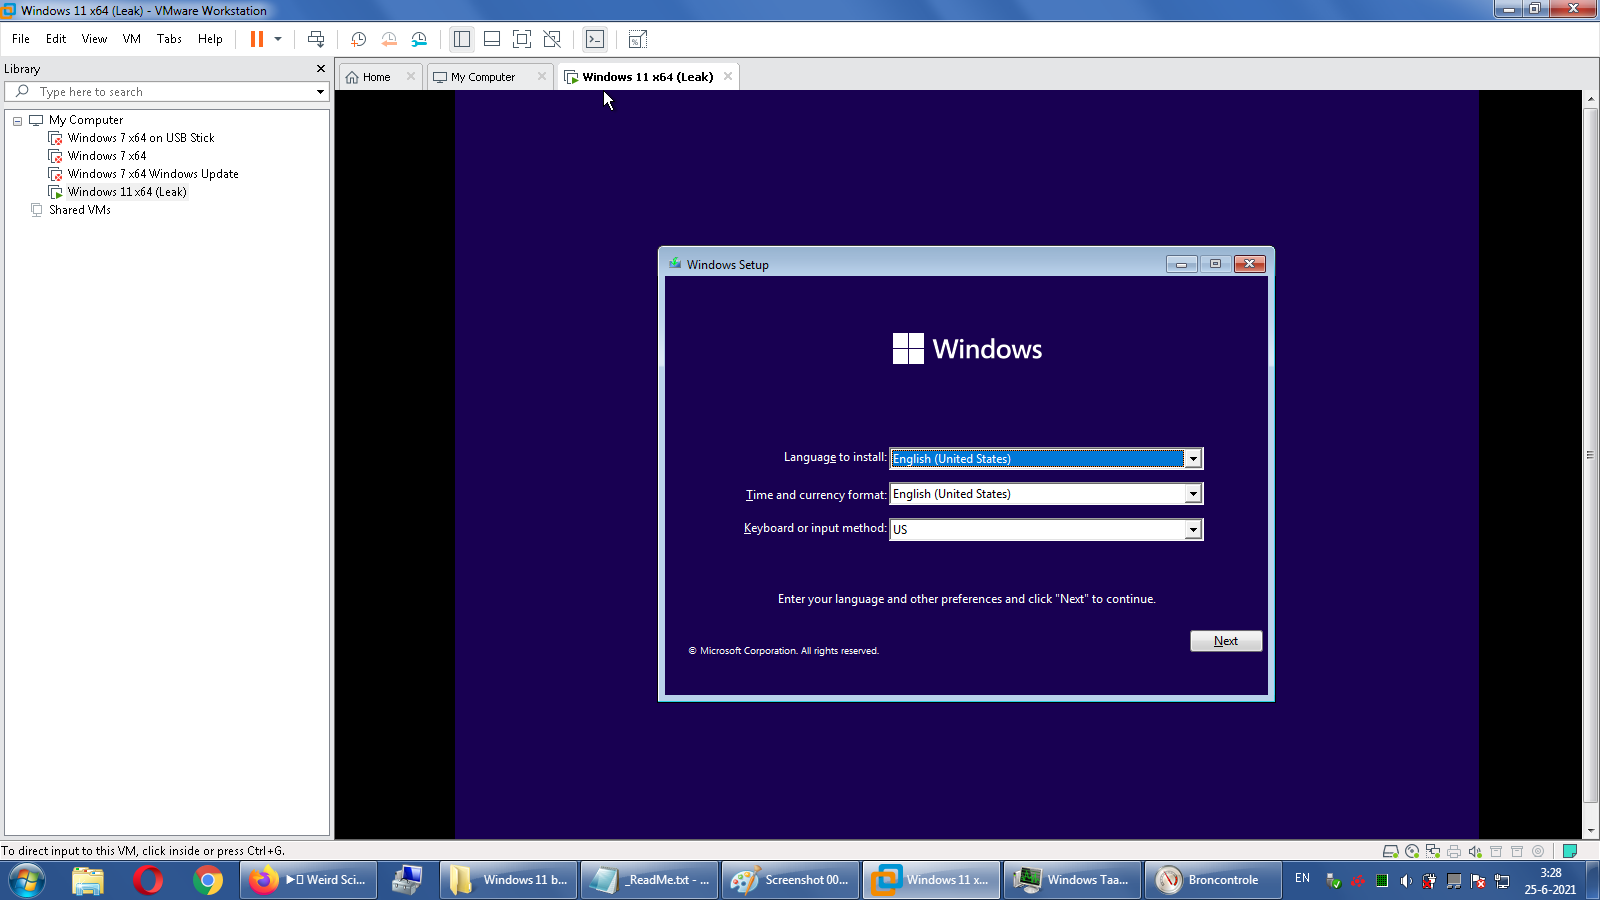Revert the VM to its previous snapshot

389,39
